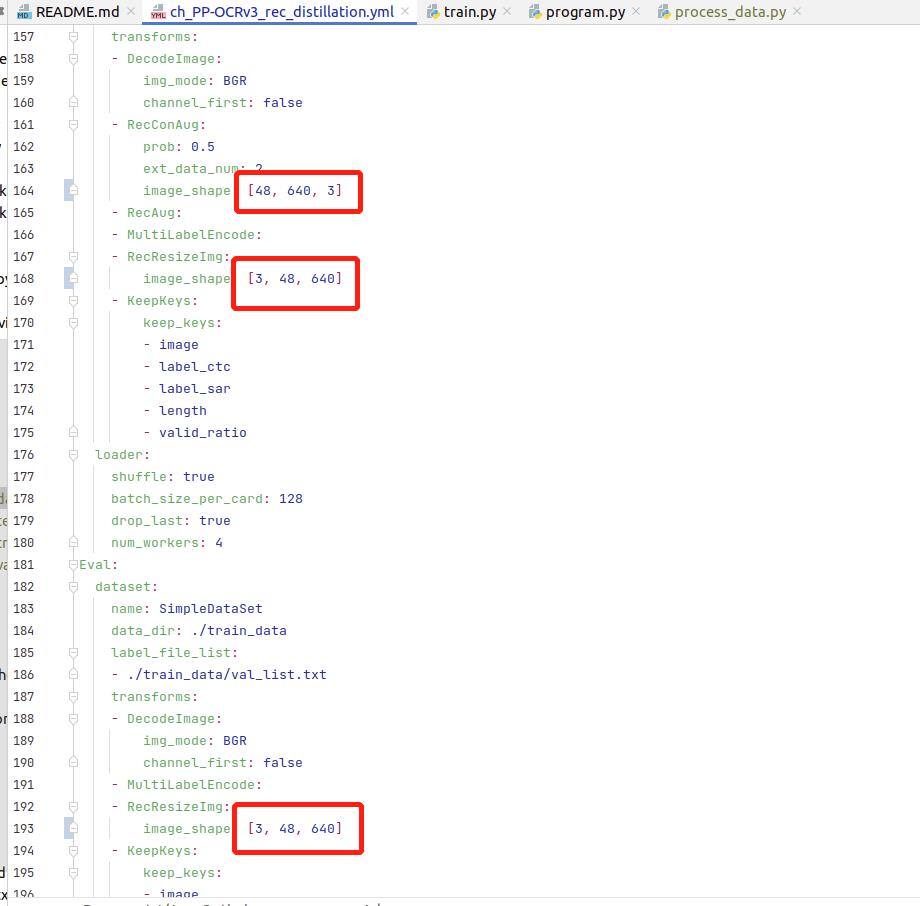Click the Python icon on the train.py tab
The image size is (920, 906).
(x=432, y=12)
